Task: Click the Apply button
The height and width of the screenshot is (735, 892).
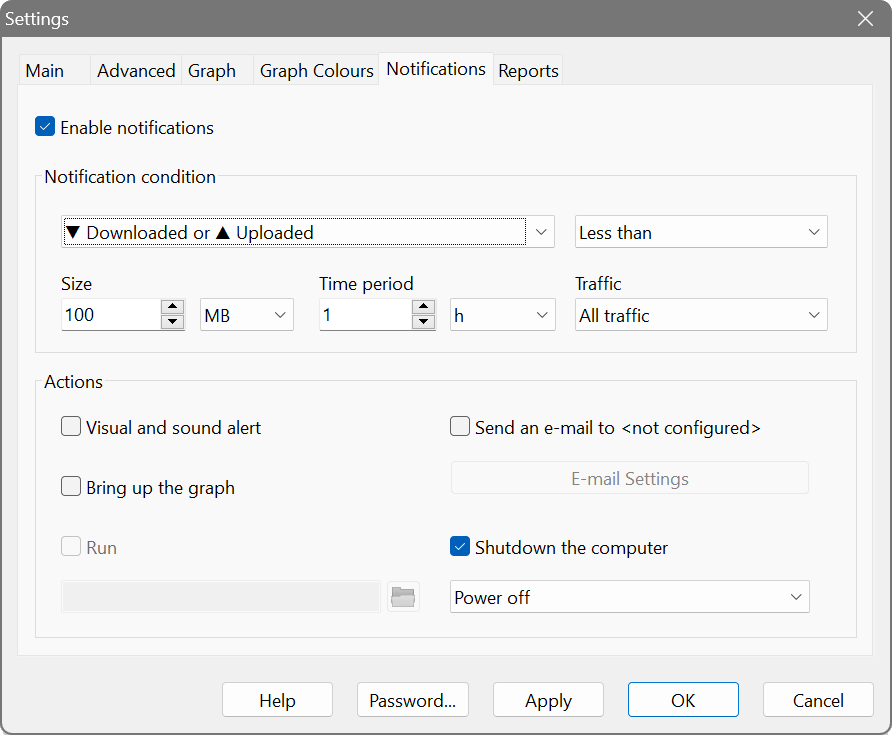Action: click(x=548, y=700)
